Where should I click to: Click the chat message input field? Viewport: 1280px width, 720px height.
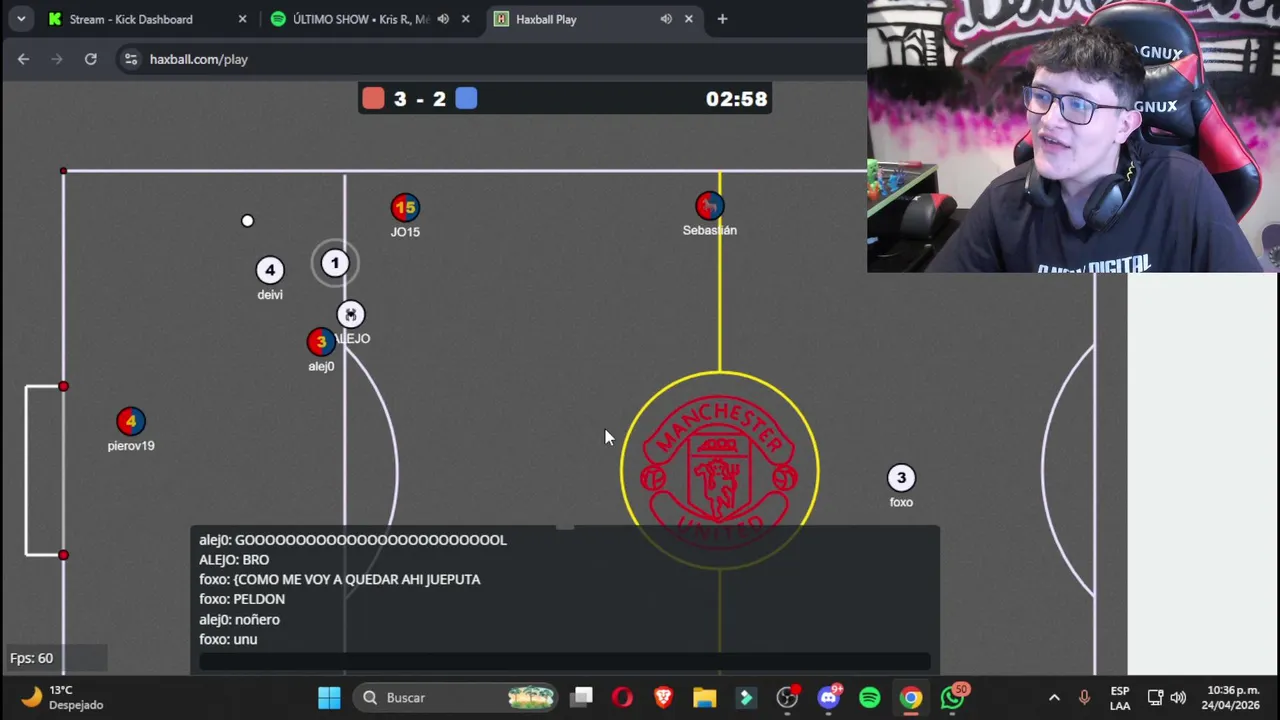tap(565, 661)
